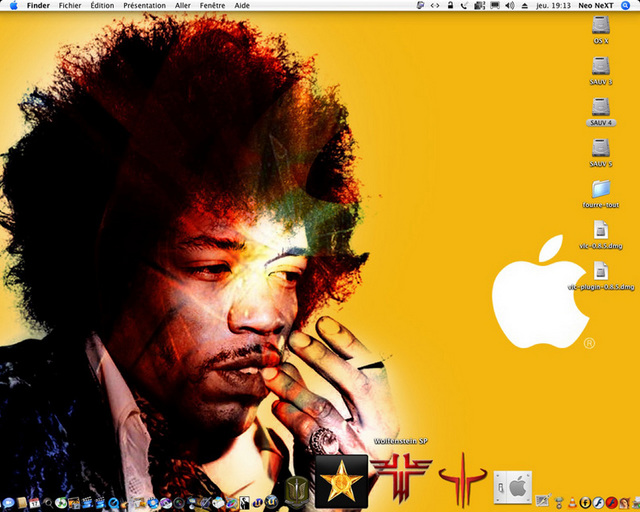Expand the Aller menu
The height and width of the screenshot is (512, 640).
pos(183,6)
